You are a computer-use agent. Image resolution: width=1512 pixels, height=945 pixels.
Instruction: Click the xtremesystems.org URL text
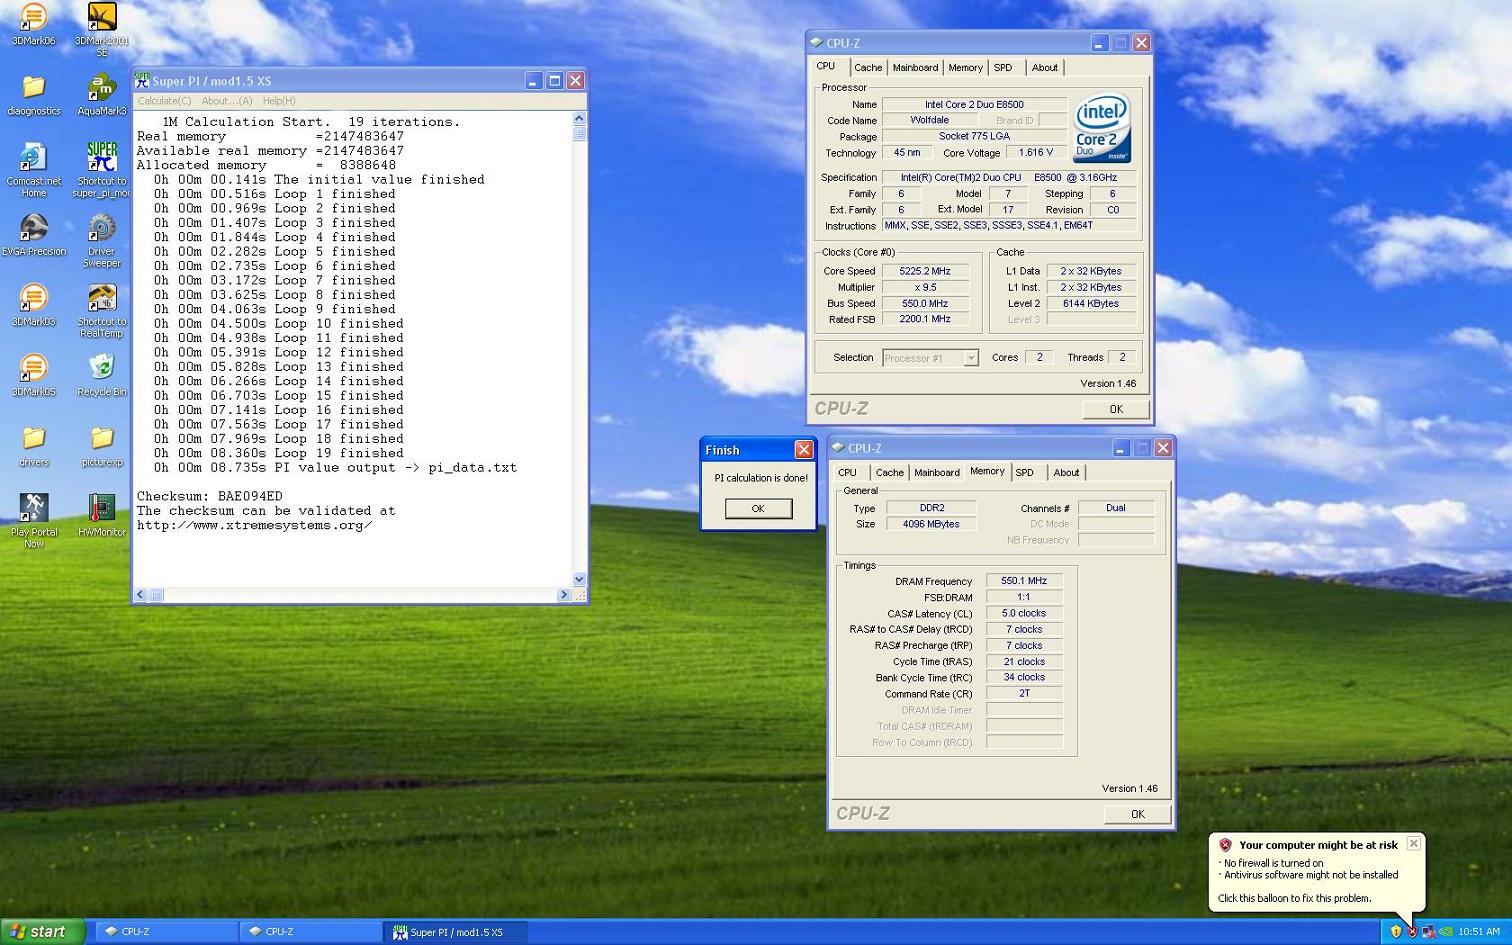254,526
